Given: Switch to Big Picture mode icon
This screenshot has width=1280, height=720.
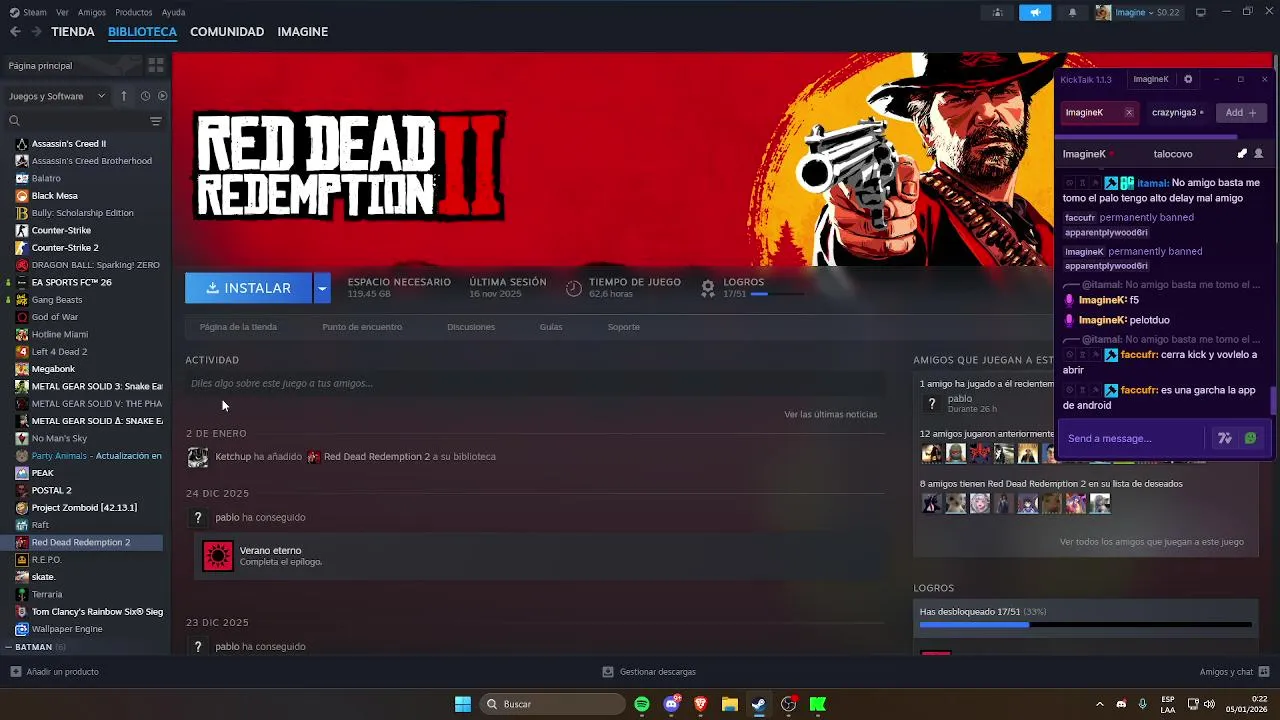Looking at the screenshot, I should click(1201, 12).
